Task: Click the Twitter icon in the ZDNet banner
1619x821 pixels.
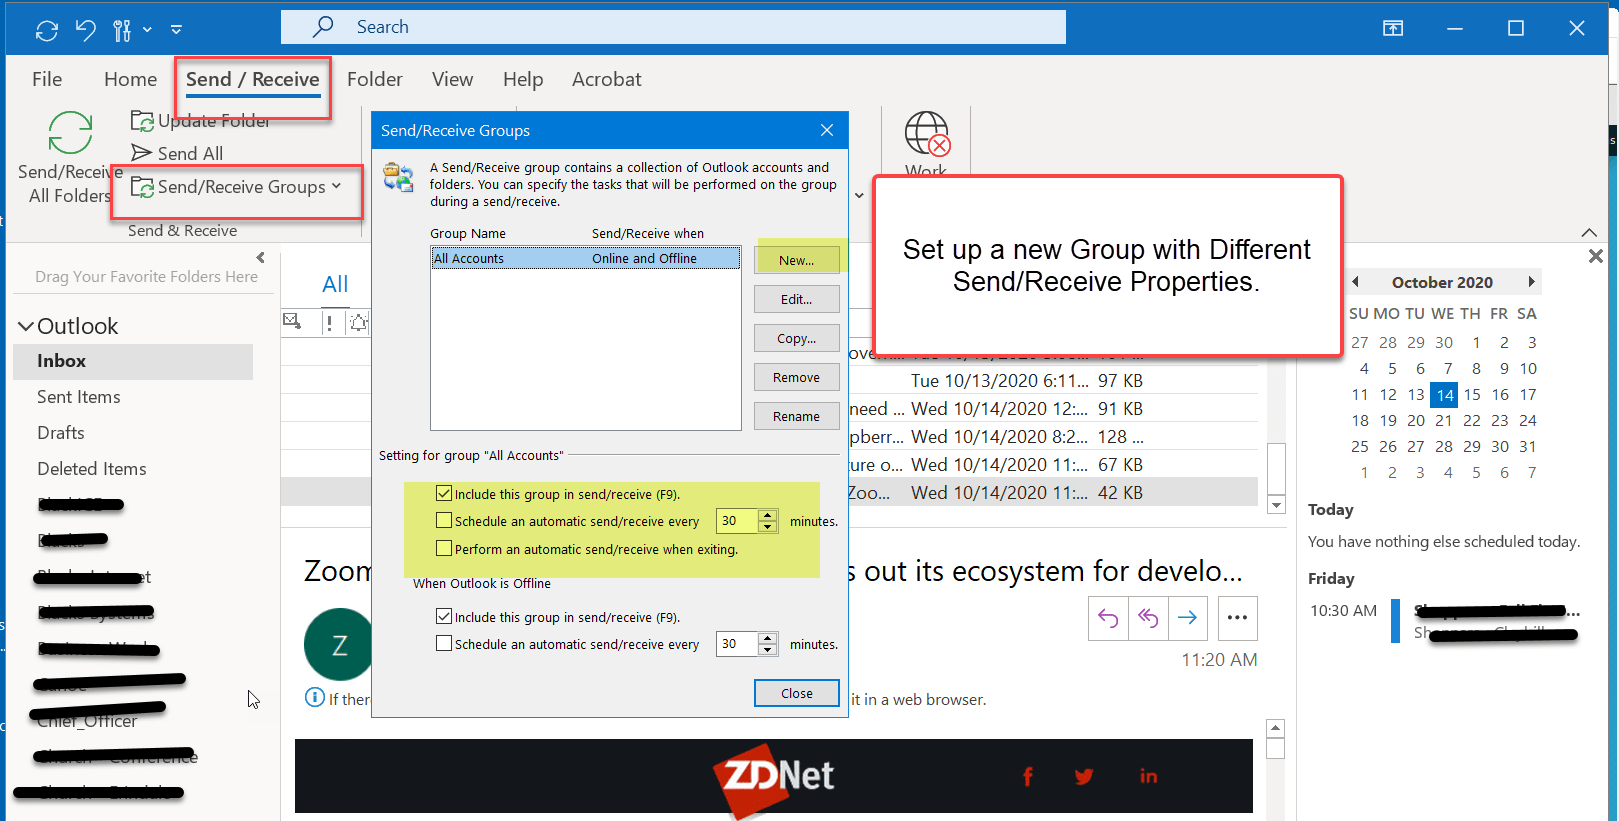Action: 1084,776
